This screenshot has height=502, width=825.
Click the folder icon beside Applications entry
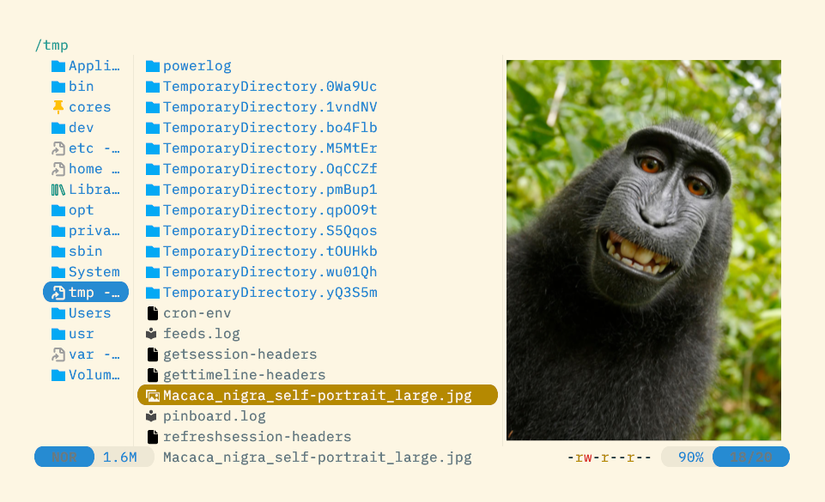coord(58,66)
